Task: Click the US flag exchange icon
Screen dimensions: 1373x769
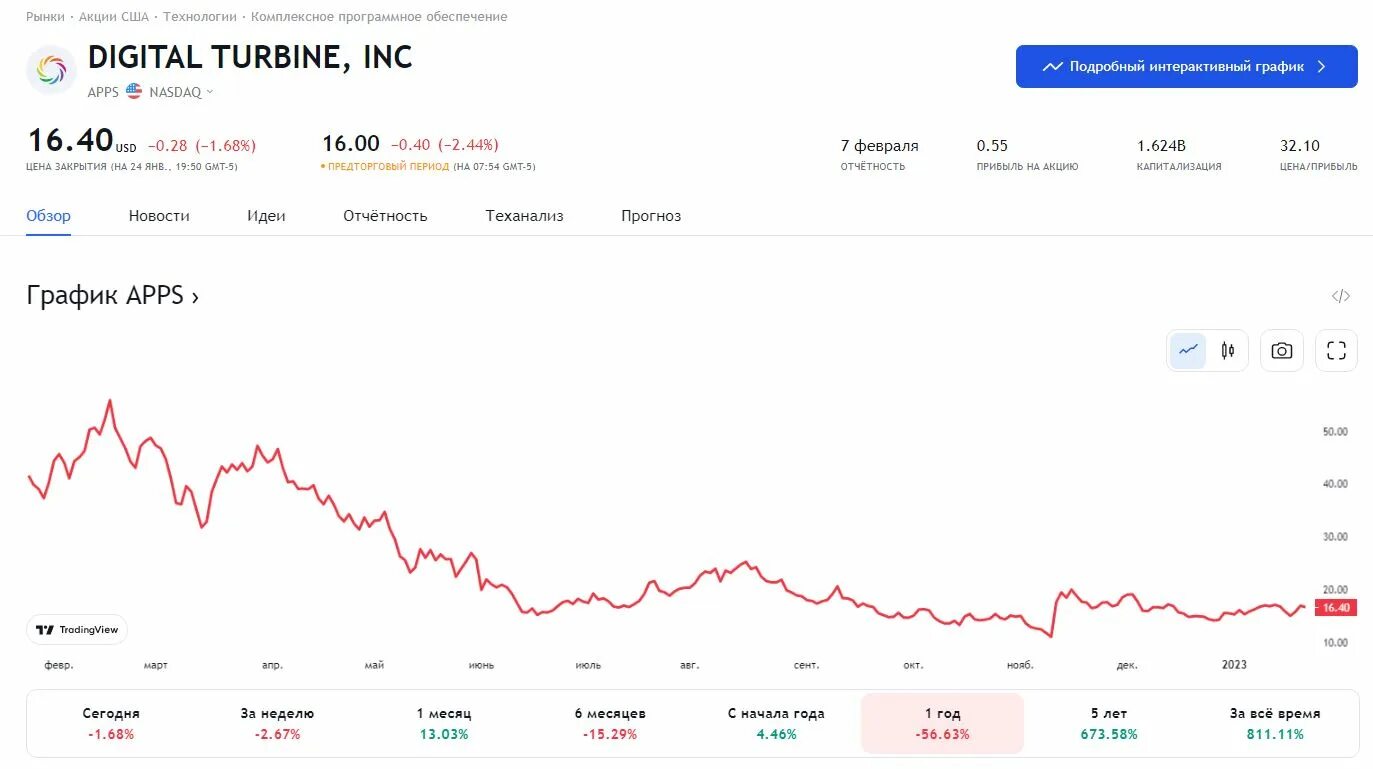Action: point(134,91)
